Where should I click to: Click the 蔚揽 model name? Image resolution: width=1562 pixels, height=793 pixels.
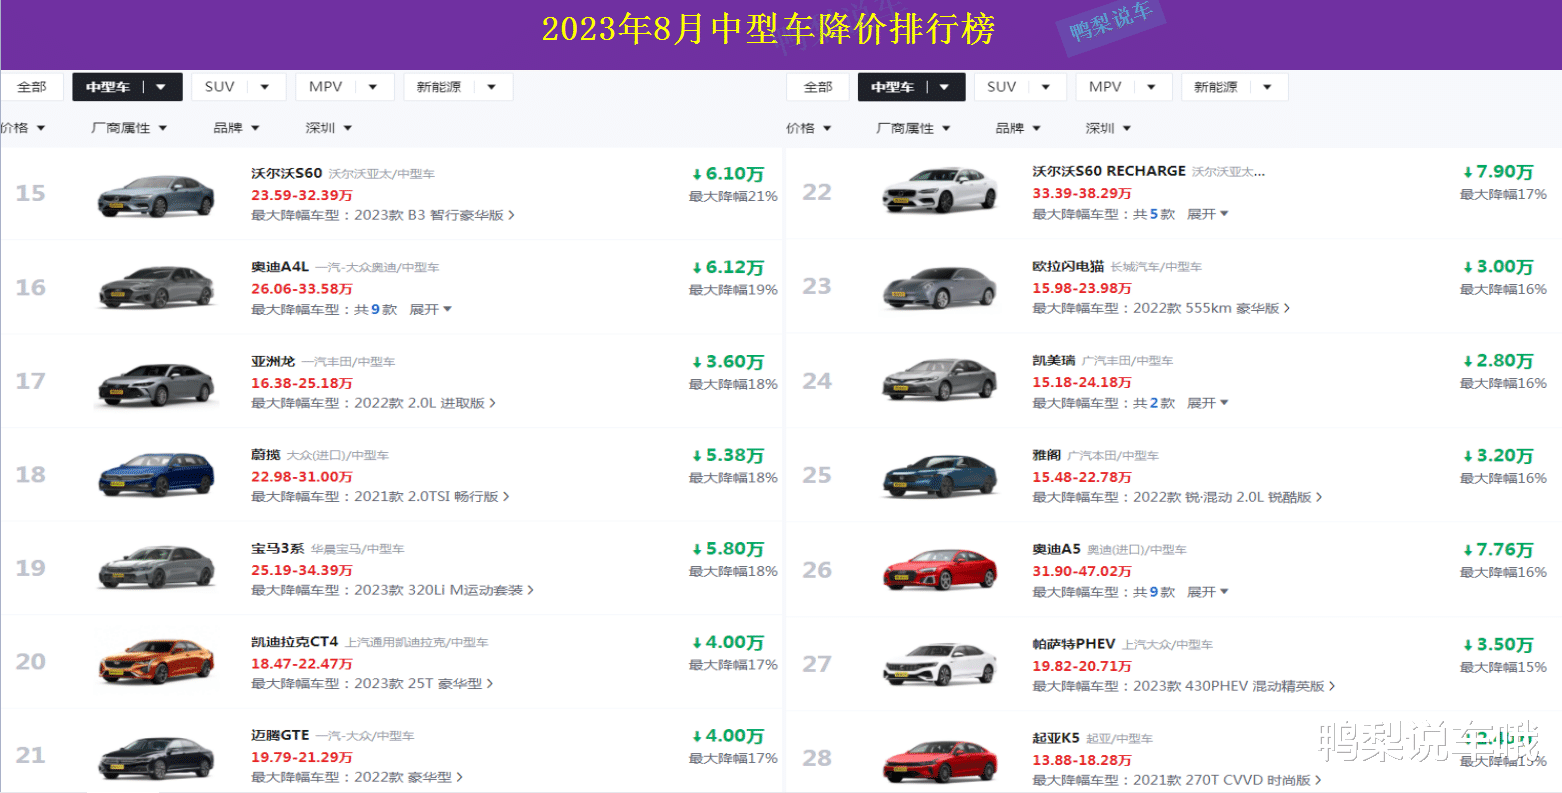point(266,455)
